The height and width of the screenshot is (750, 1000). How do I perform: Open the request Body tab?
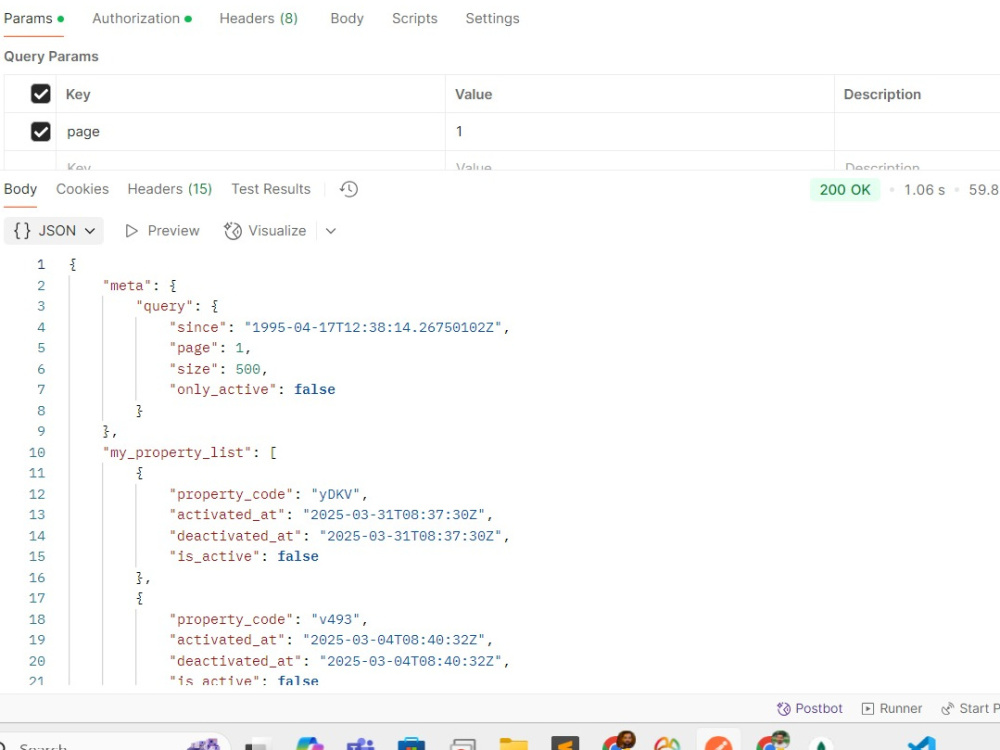point(347,18)
